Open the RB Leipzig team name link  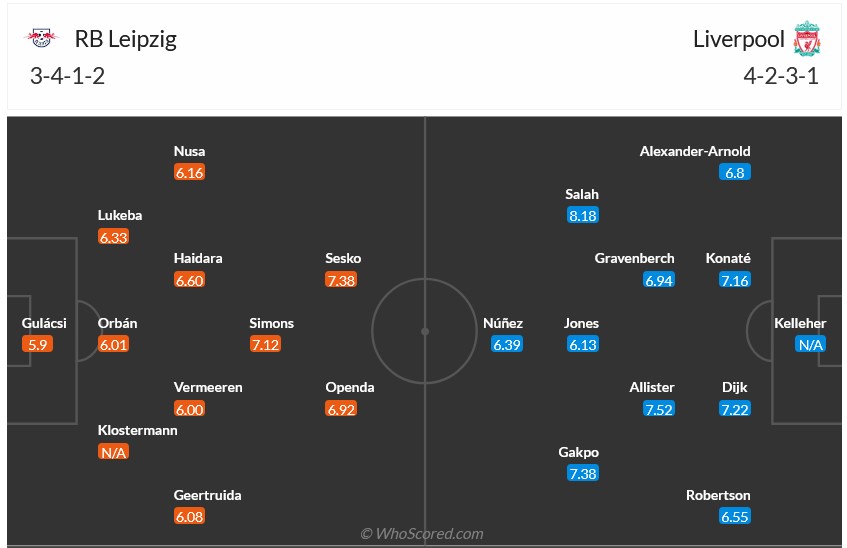pyautogui.click(x=126, y=39)
